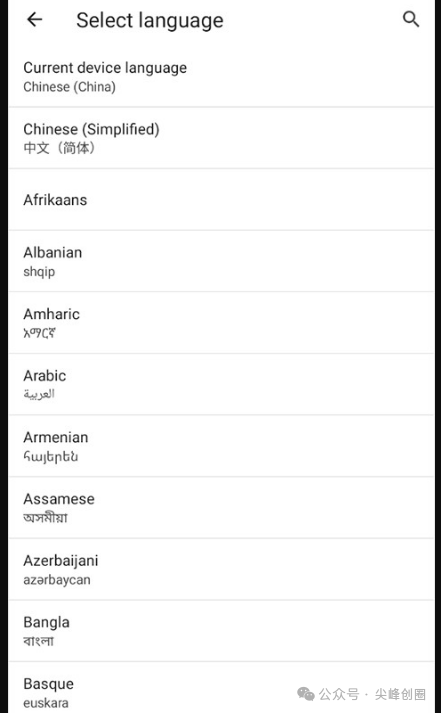Image resolution: width=441 pixels, height=713 pixels.
Task: Tap the Chinese (China) subtitle text
Action: 70,87
